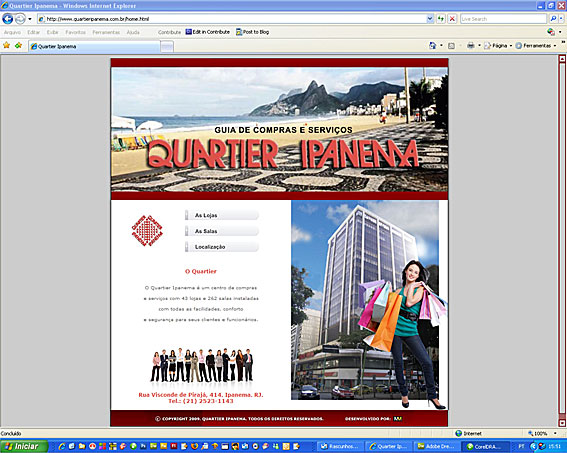567x453 pixels.
Task: Open the Exibir menu
Action: 52,32
